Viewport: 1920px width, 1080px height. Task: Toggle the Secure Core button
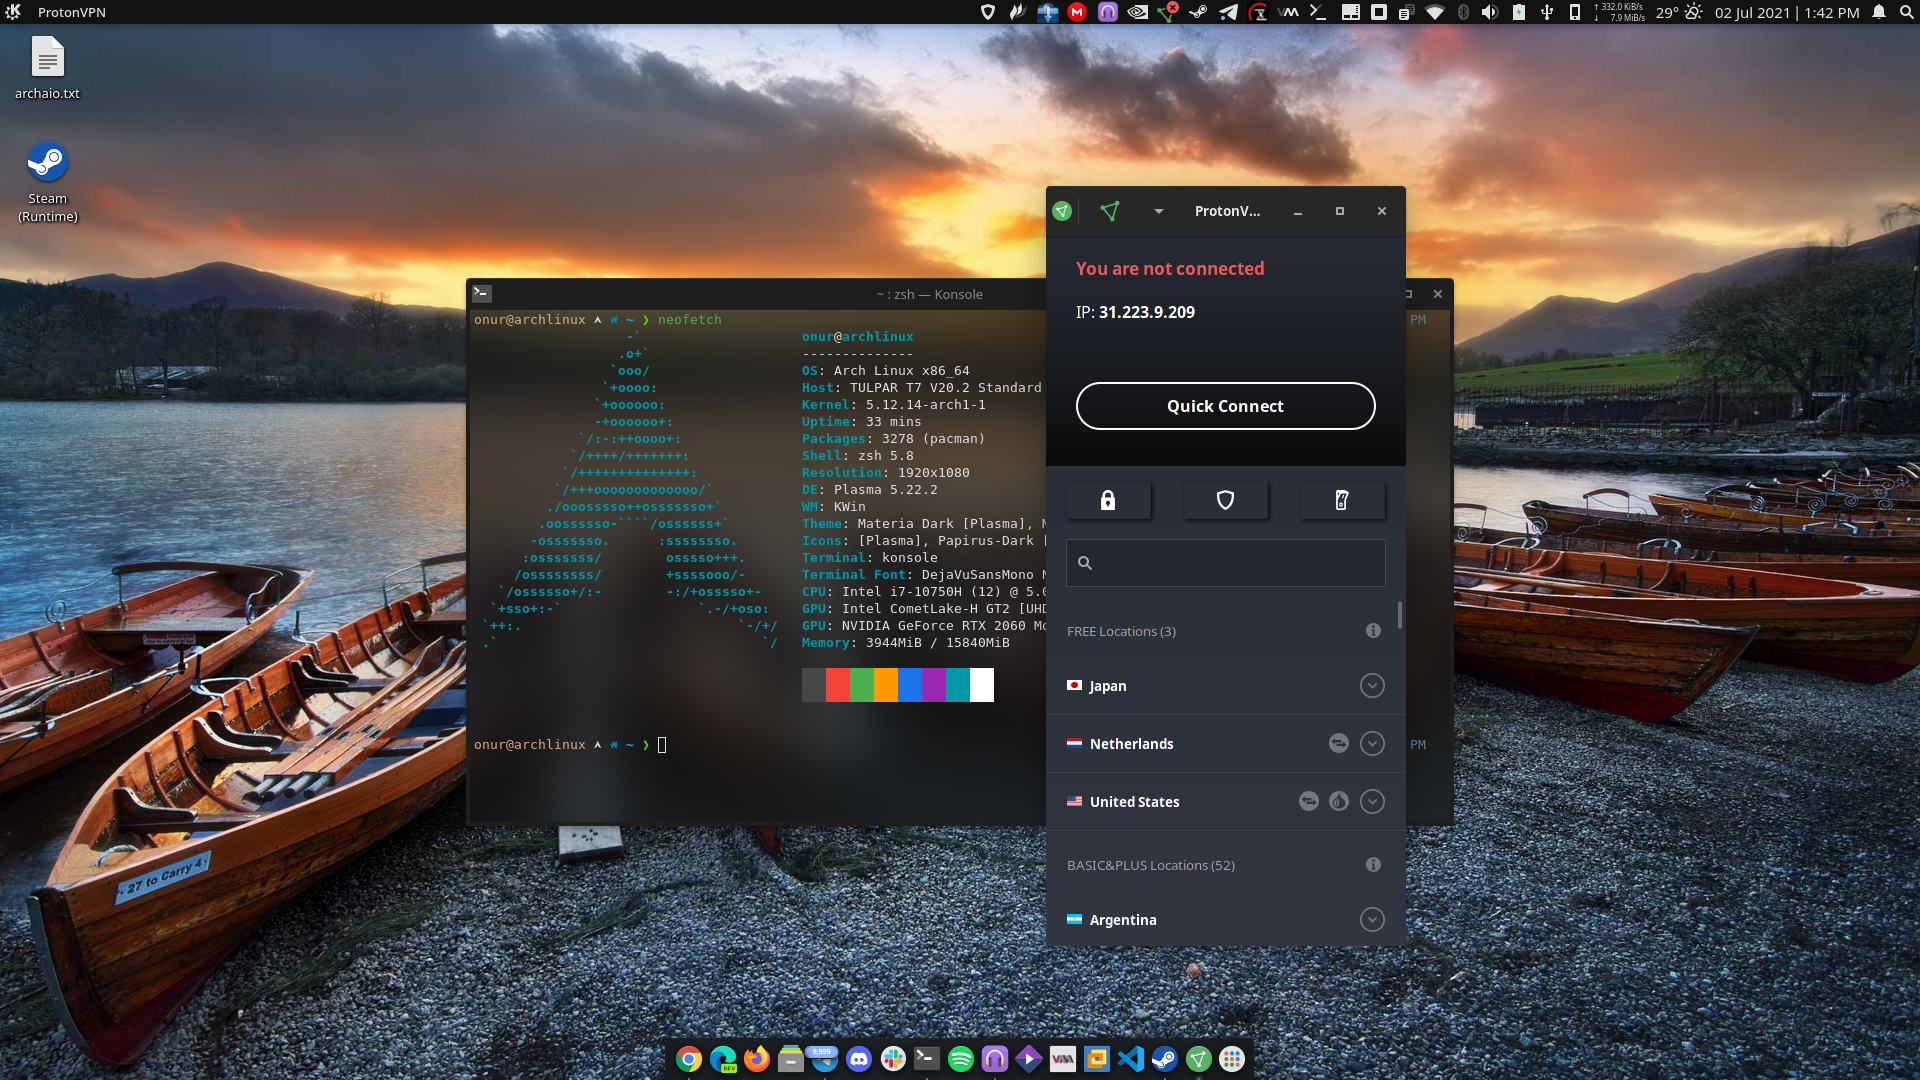click(1342, 501)
